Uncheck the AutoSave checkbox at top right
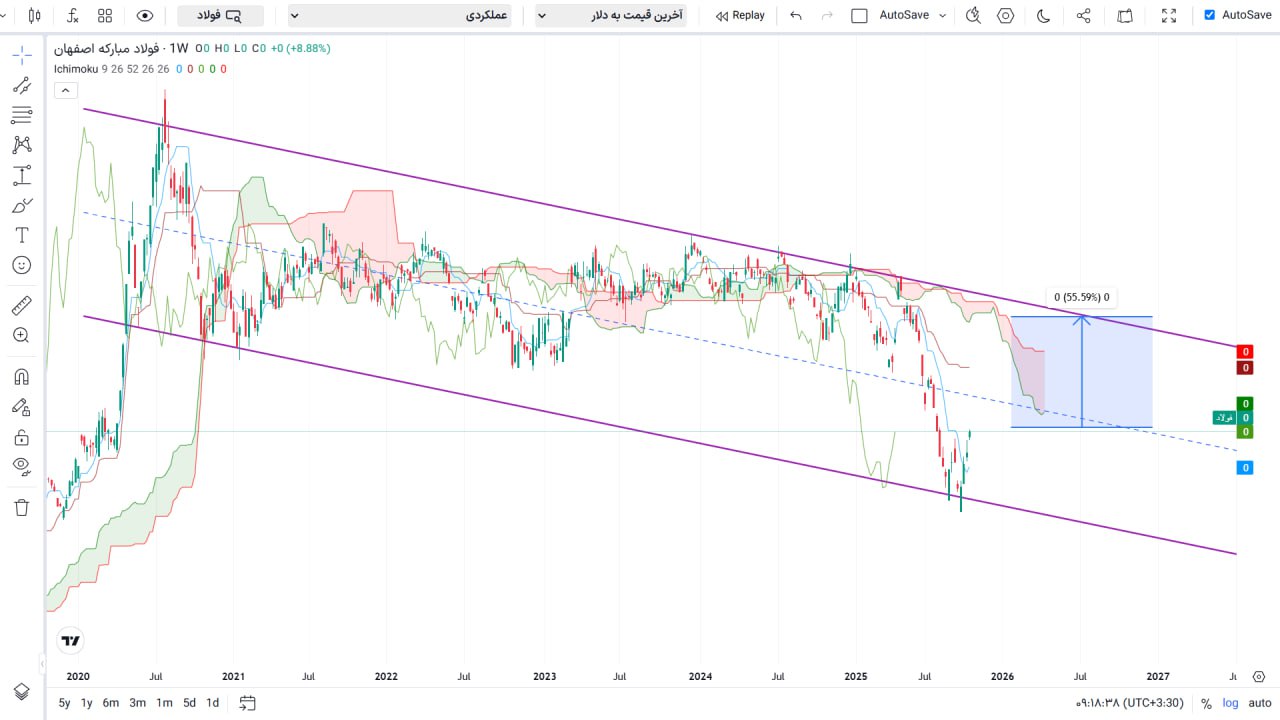 click(1210, 15)
